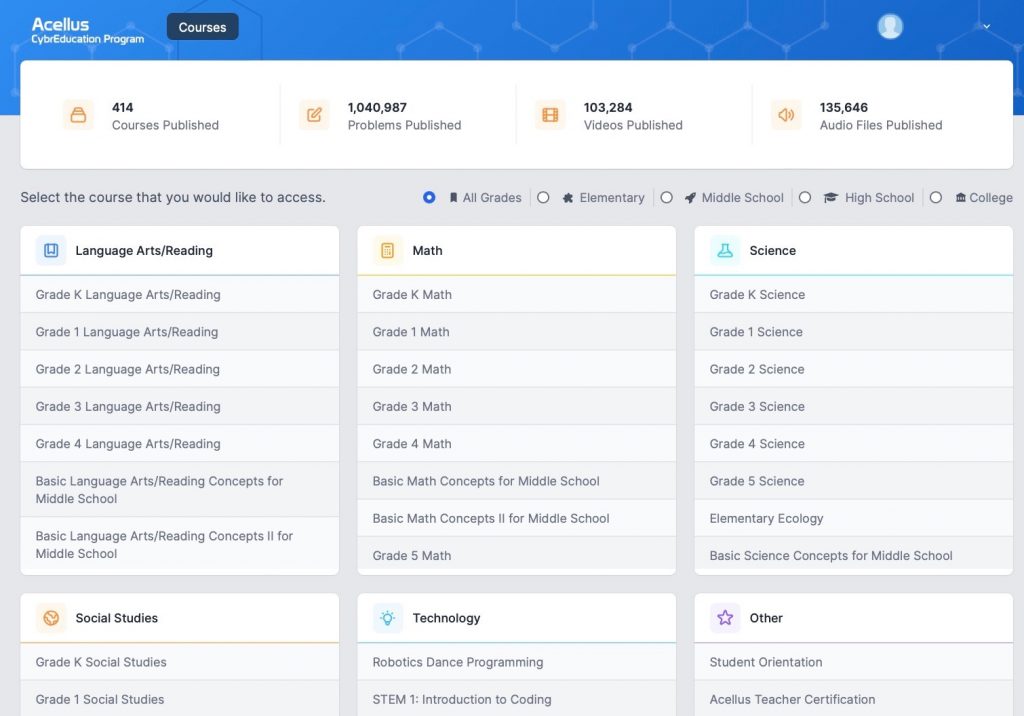Click the Middle School rocket icon
1024x716 pixels.
(690, 197)
